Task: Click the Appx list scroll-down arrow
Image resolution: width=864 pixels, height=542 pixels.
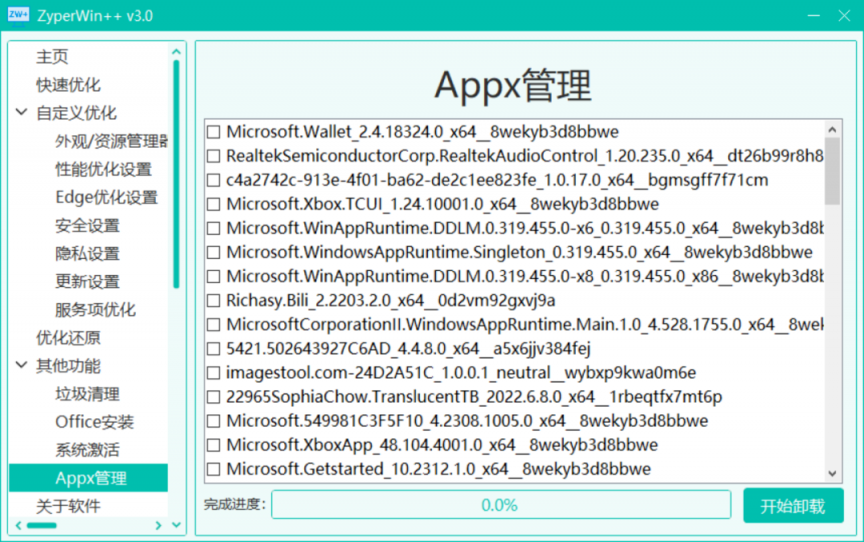Action: coord(832,474)
